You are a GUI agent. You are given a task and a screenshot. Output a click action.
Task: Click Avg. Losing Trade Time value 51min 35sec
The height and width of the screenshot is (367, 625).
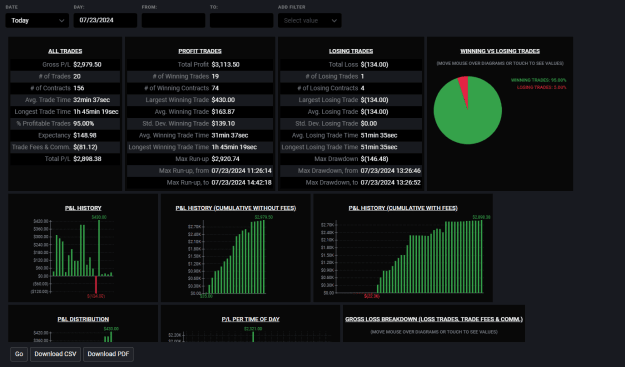(379, 135)
